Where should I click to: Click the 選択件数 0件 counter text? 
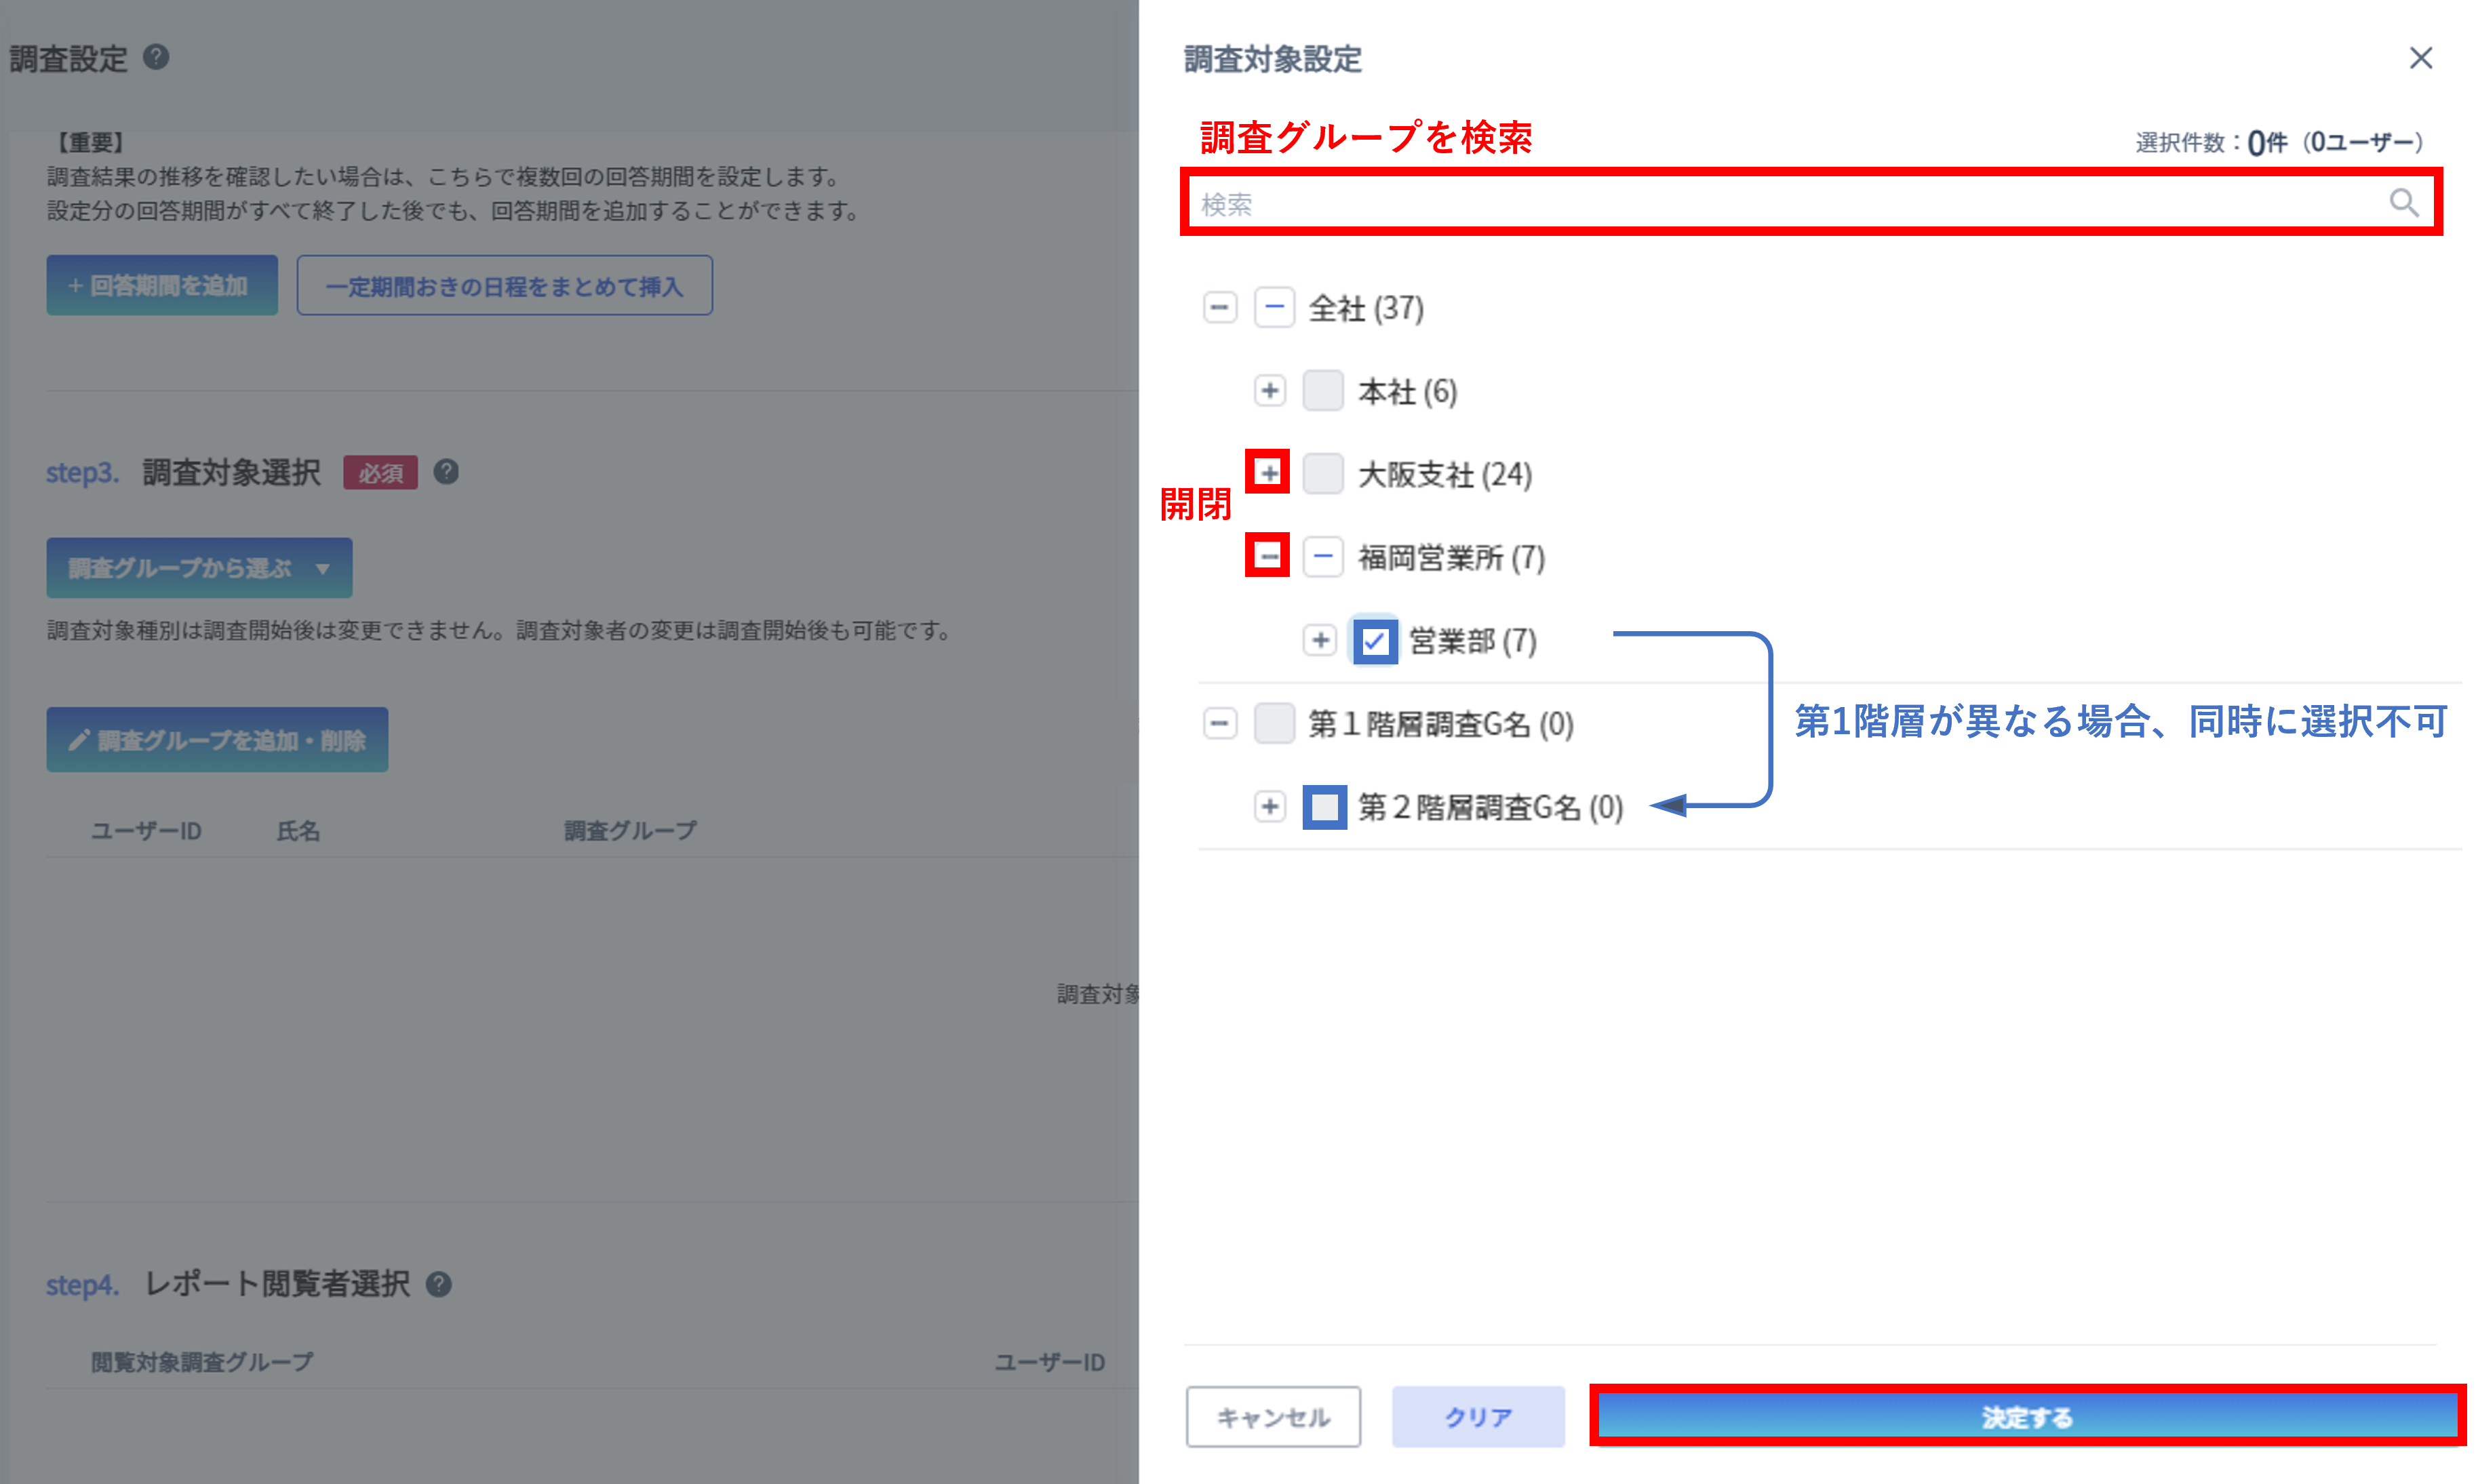pos(2279,142)
